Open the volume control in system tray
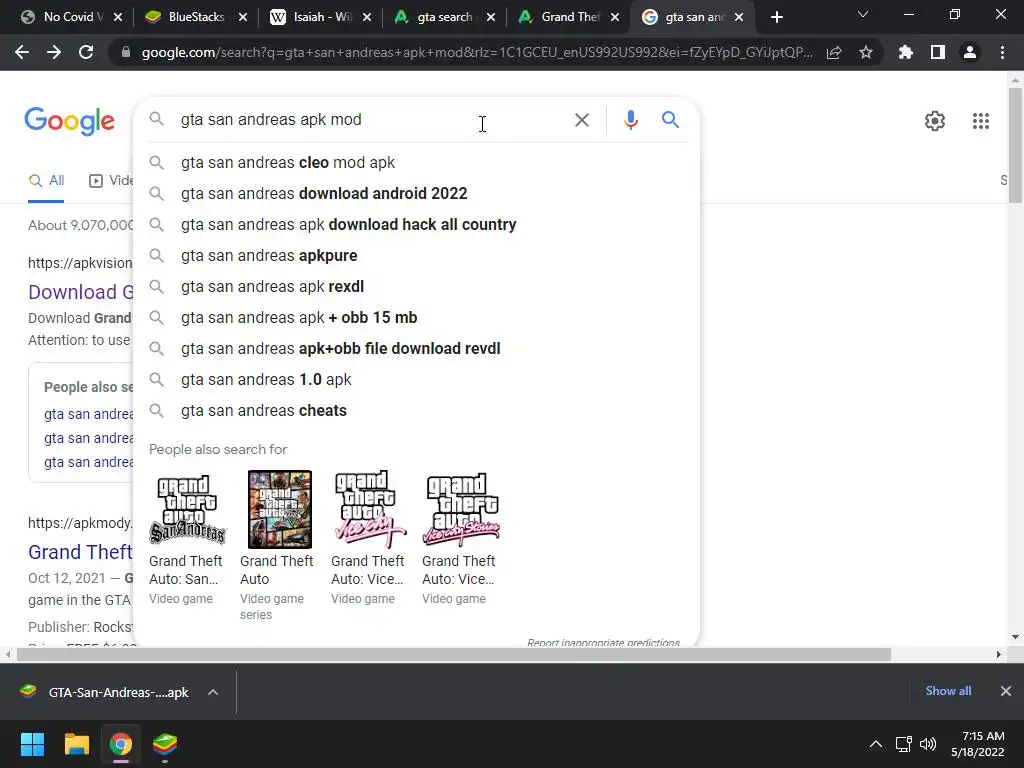The width and height of the screenshot is (1024, 768). 927,744
